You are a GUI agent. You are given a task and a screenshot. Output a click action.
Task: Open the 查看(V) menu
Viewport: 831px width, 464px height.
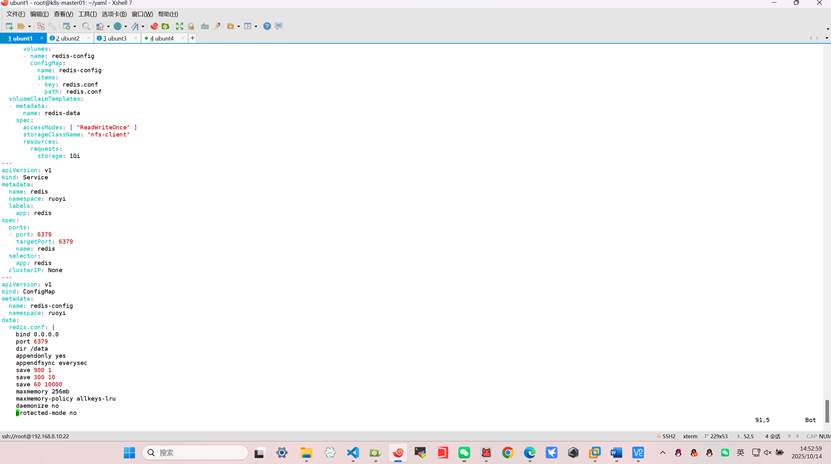63,14
